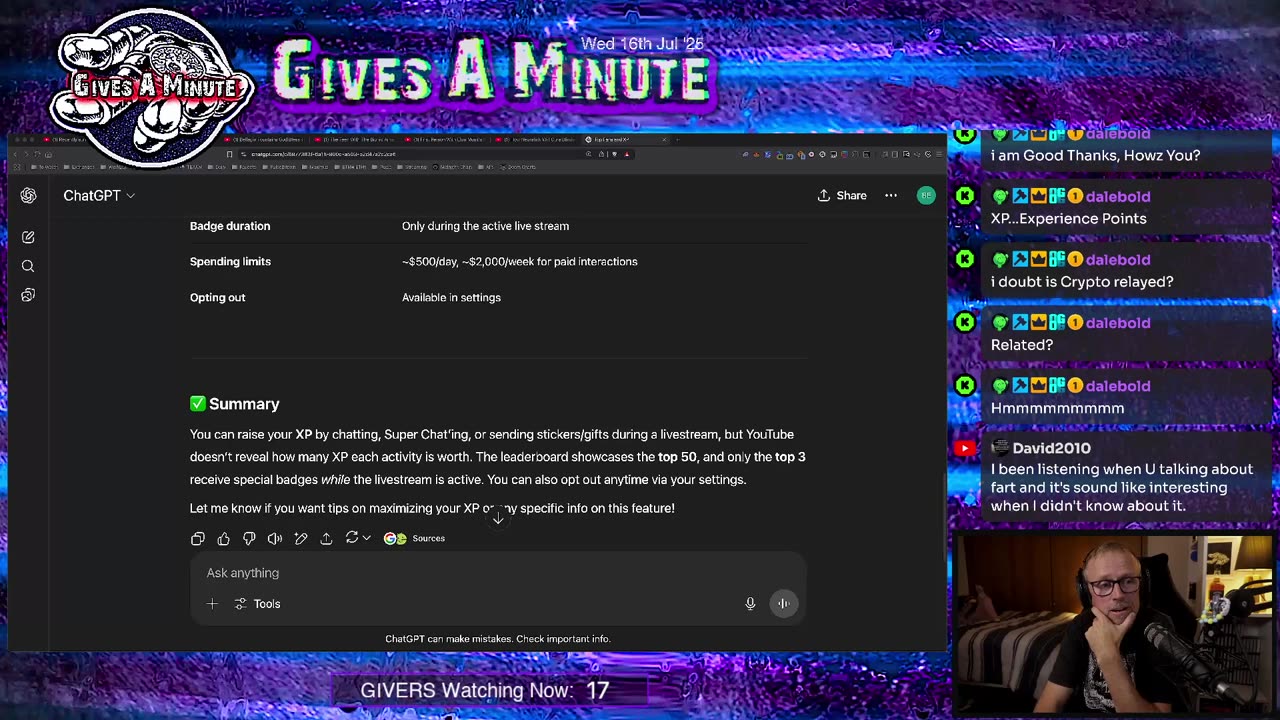Screen dimensions: 1280x720
Task: Click the YouTube icon beside David2010
Action: 964,448
